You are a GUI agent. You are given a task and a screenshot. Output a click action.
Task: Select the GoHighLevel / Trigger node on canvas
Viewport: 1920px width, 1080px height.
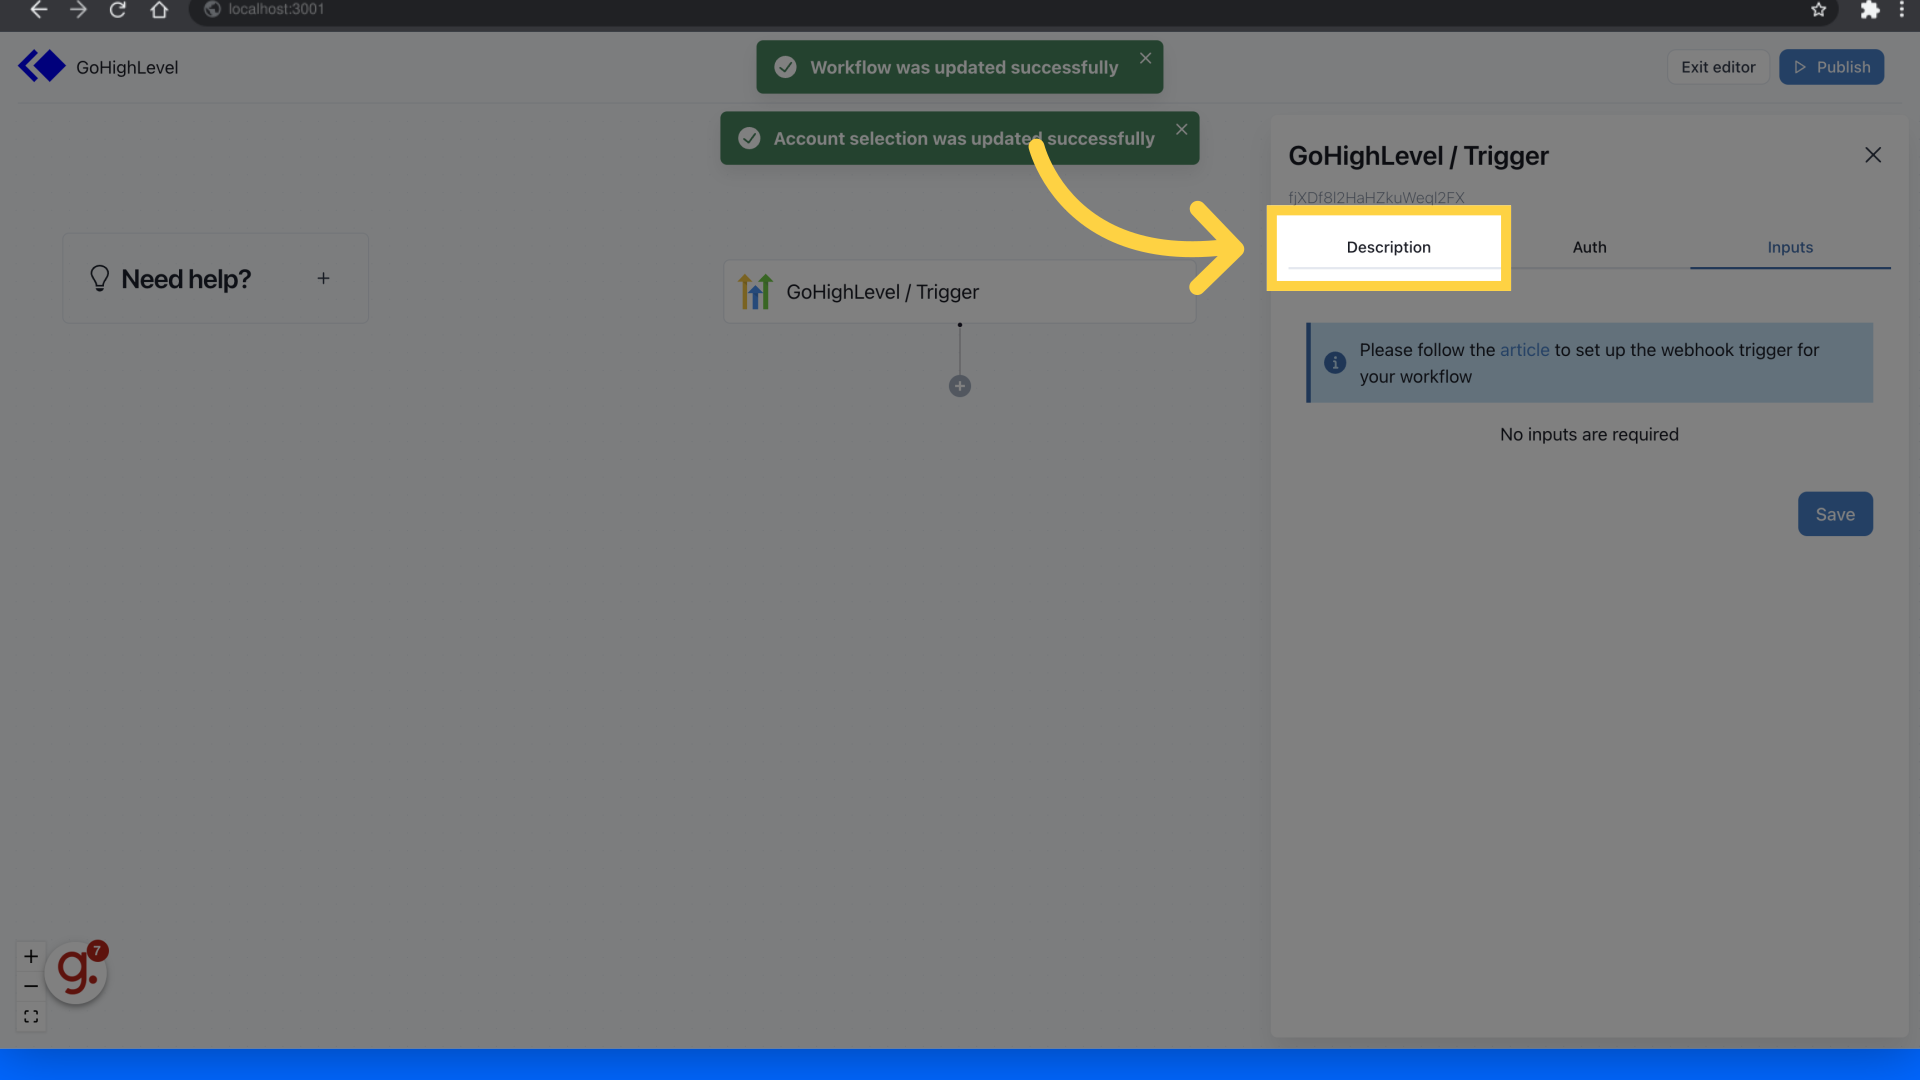959,292
